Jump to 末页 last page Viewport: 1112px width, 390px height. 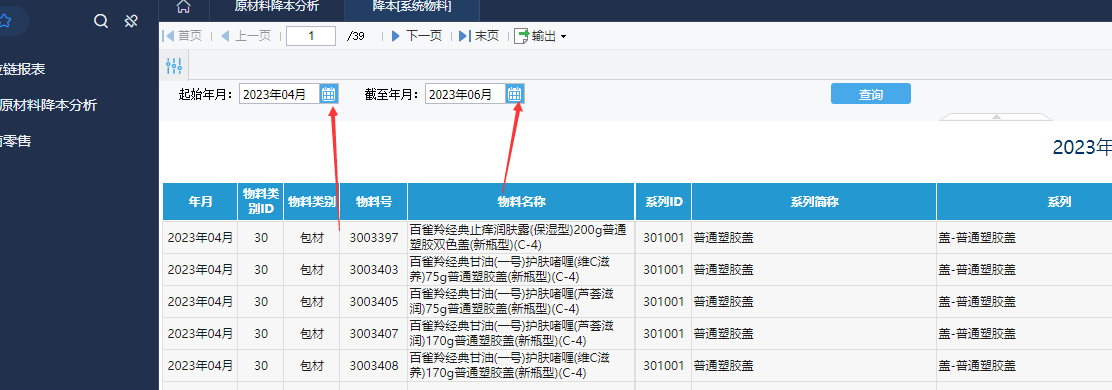pyautogui.click(x=479, y=35)
